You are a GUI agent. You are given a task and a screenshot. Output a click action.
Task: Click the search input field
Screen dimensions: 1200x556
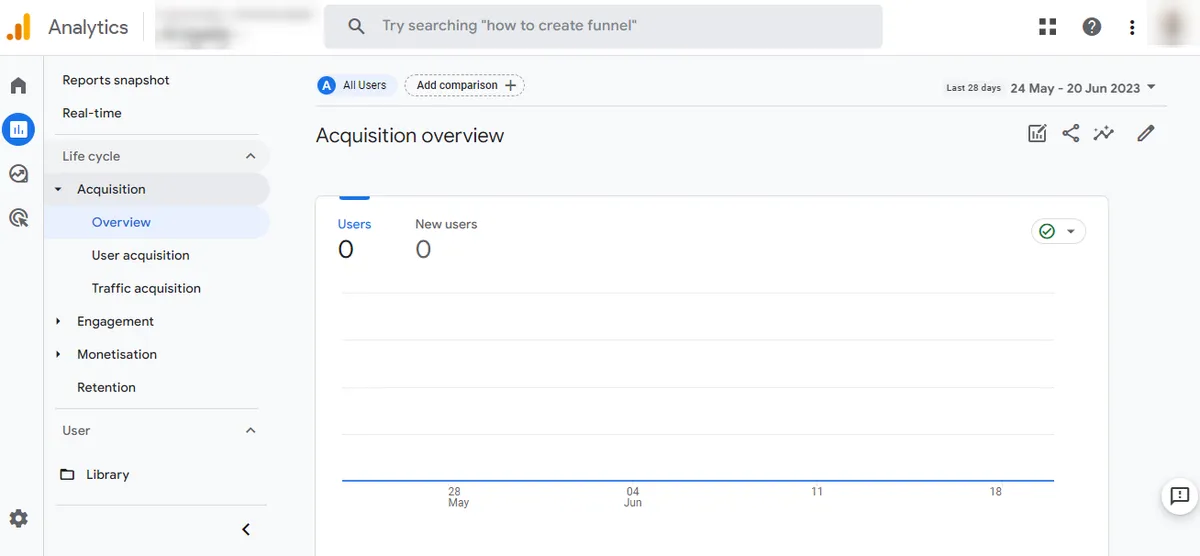click(x=603, y=26)
